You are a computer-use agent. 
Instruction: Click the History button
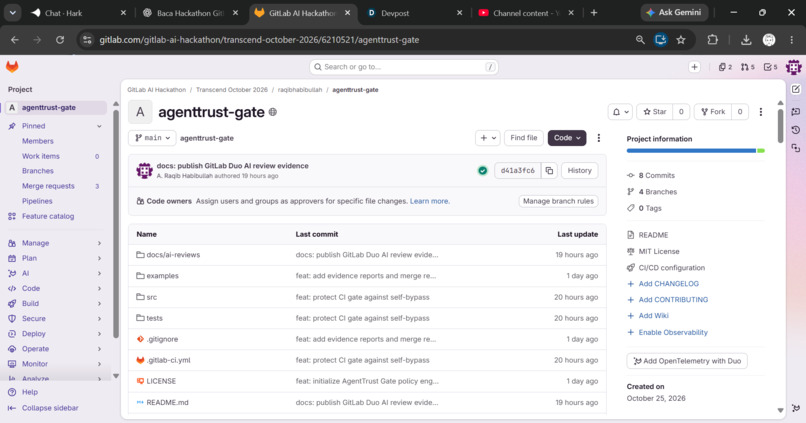click(579, 171)
